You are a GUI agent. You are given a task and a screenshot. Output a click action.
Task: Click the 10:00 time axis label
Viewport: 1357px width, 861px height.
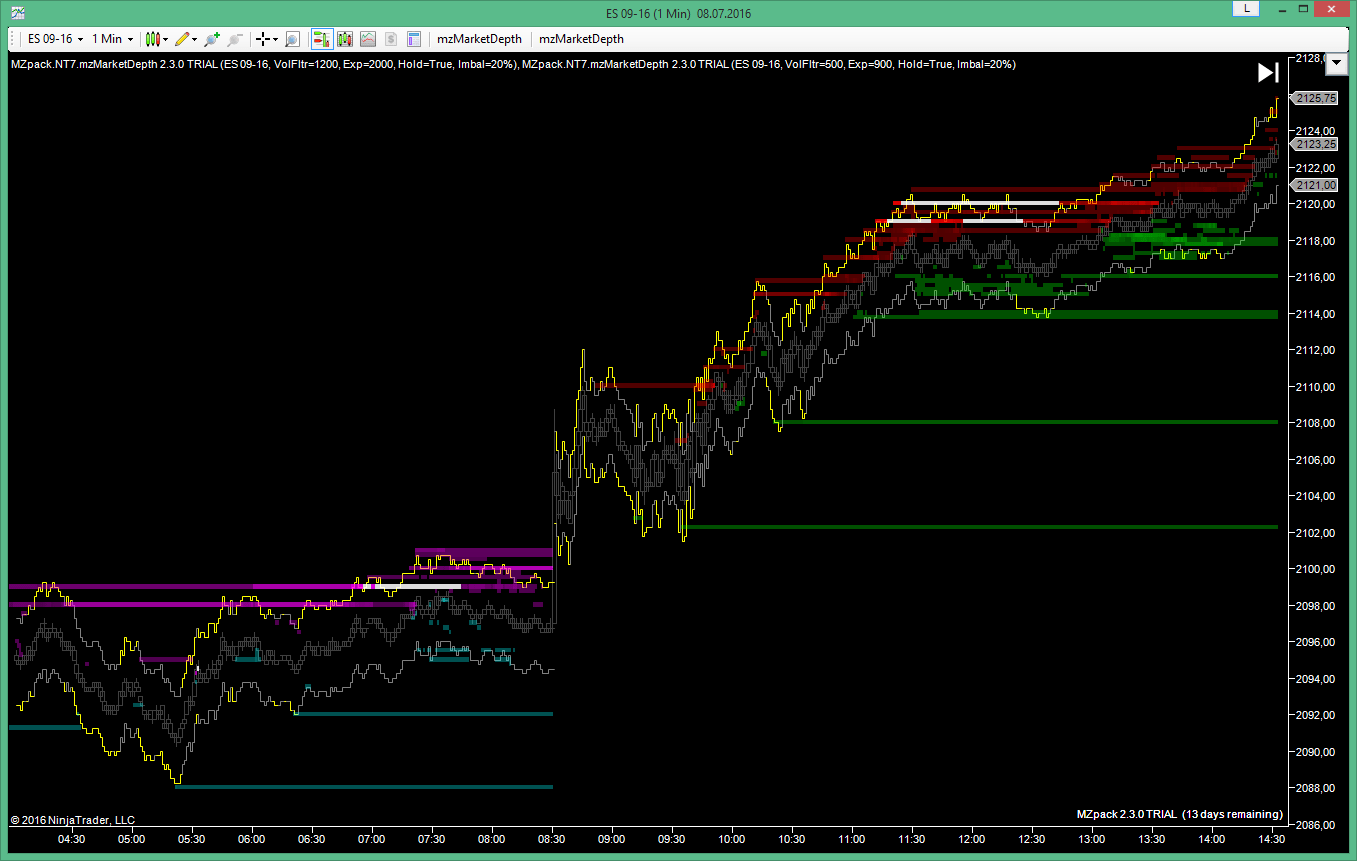732,839
